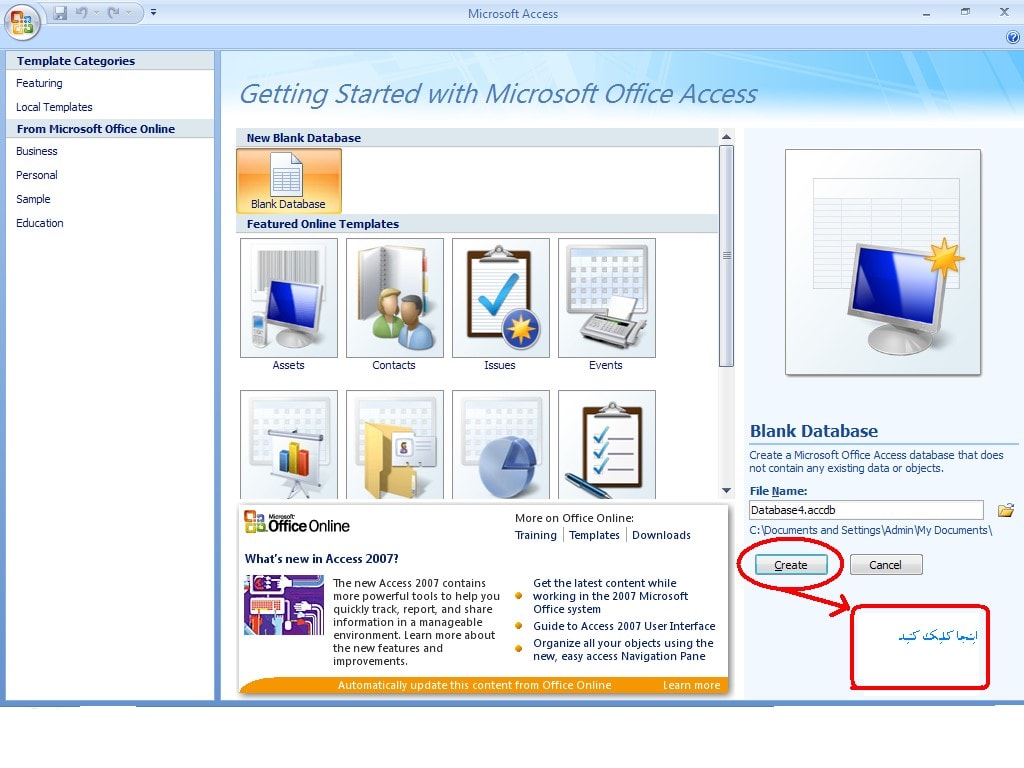This screenshot has width=1024, height=768.
Task: Open the Templates link on Office Online
Action: coord(594,535)
